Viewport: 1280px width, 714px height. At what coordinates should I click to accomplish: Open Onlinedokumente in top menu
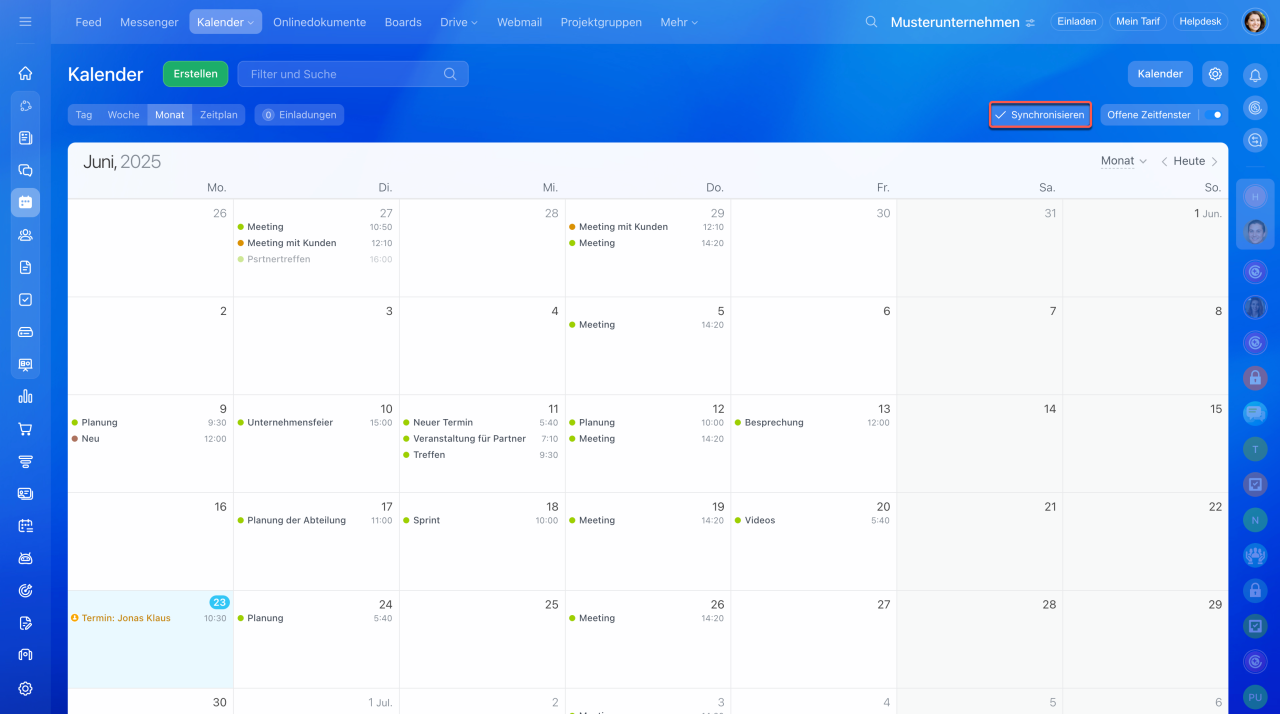pyautogui.click(x=319, y=22)
